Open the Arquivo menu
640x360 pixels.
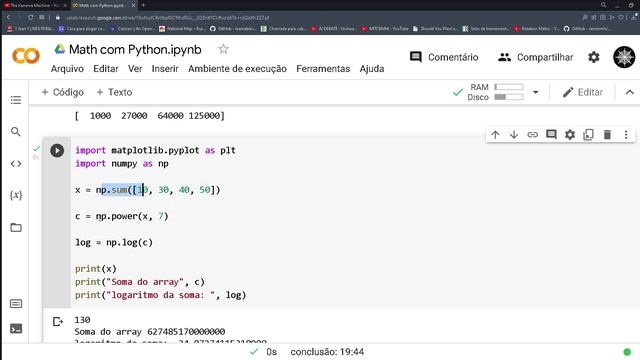[67, 69]
